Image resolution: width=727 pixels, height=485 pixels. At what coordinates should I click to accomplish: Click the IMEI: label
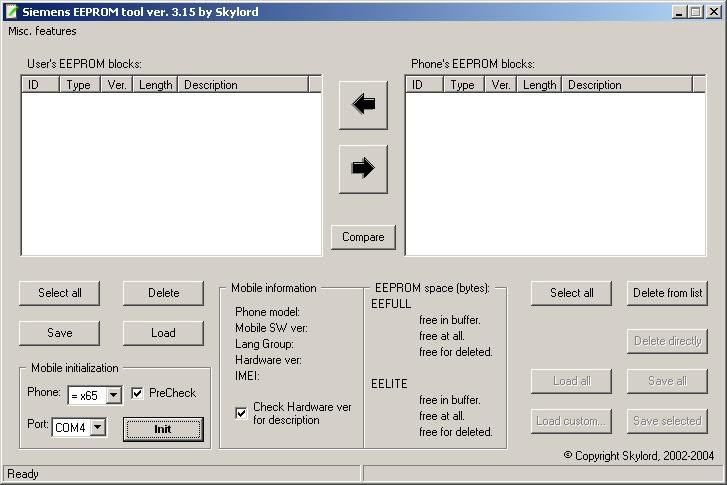(247, 376)
